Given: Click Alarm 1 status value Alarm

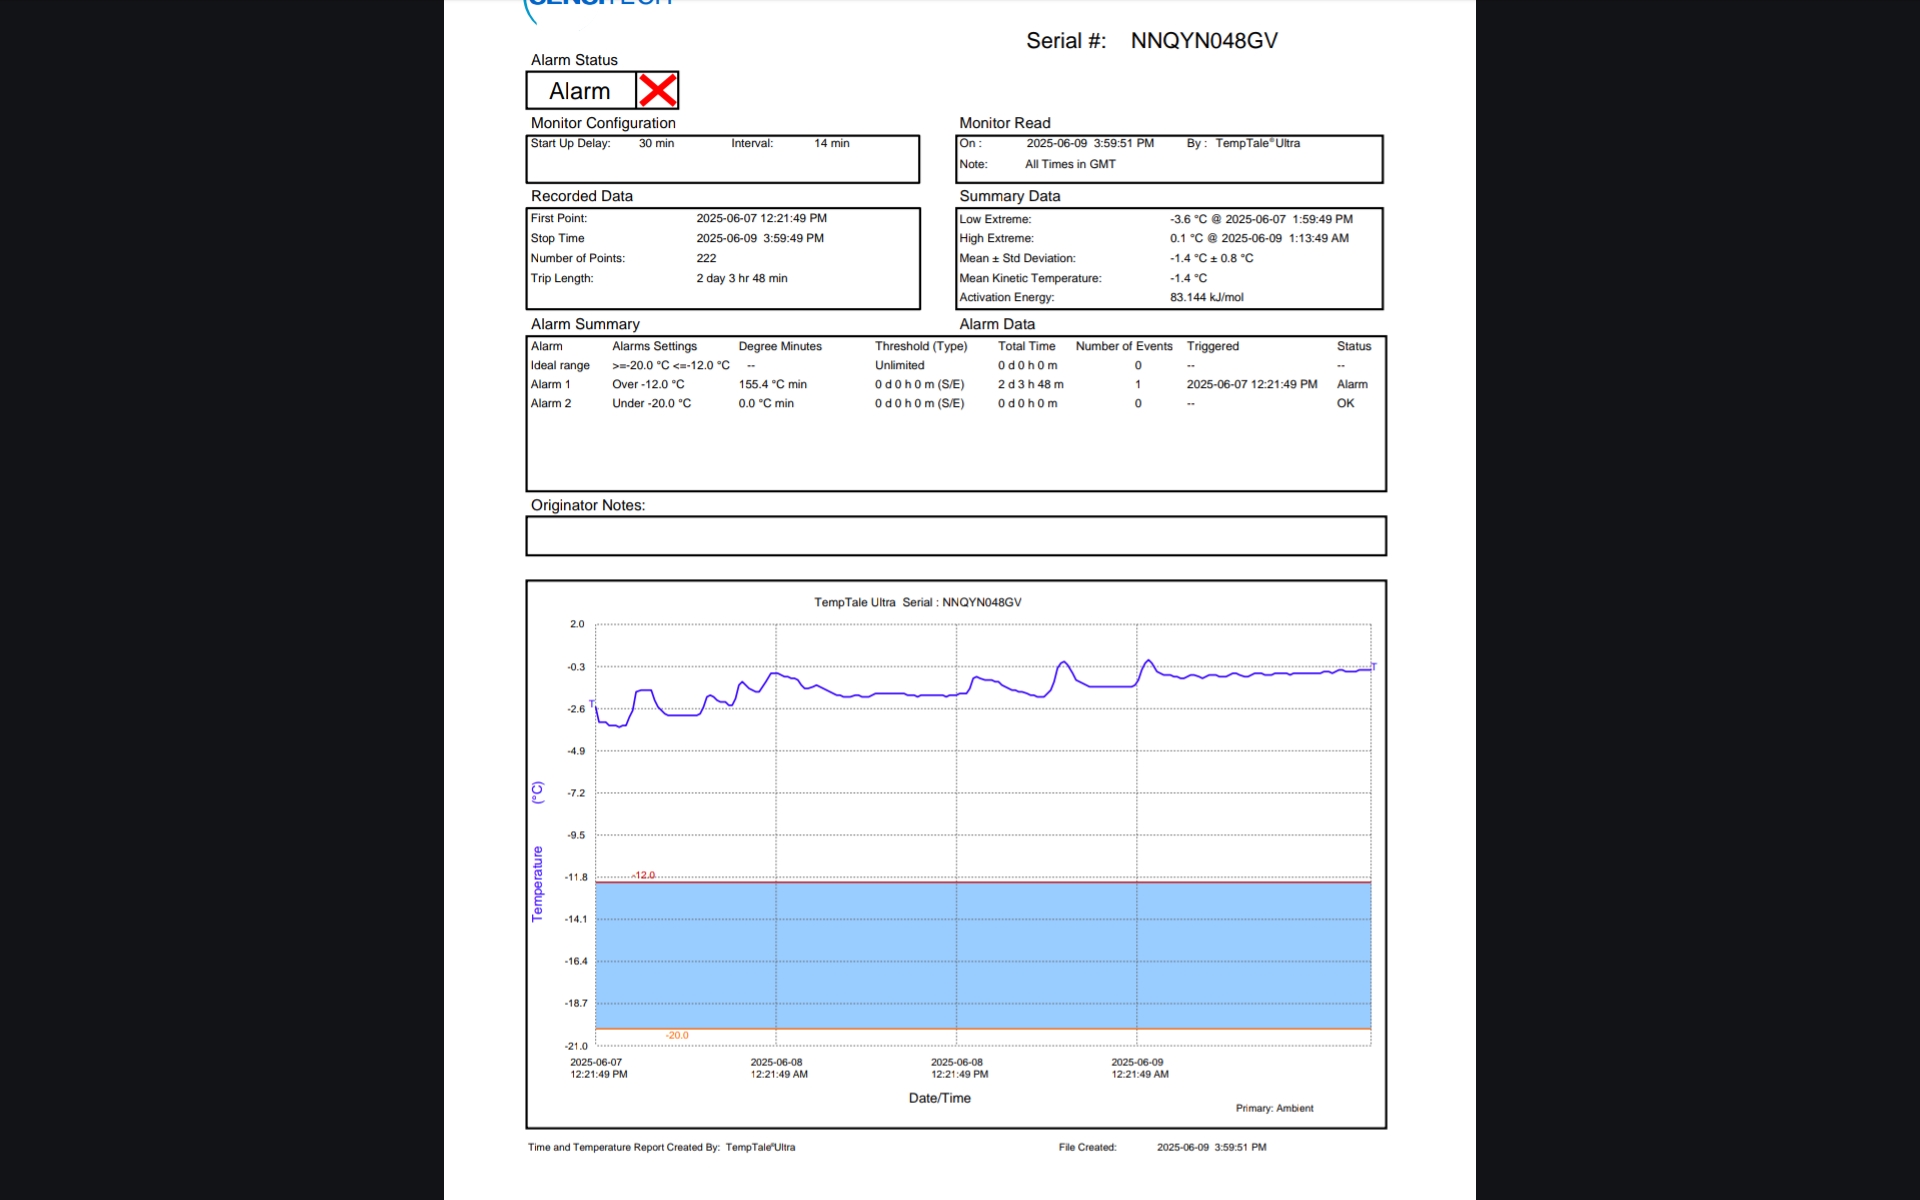Looking at the screenshot, I should click(x=1352, y=384).
